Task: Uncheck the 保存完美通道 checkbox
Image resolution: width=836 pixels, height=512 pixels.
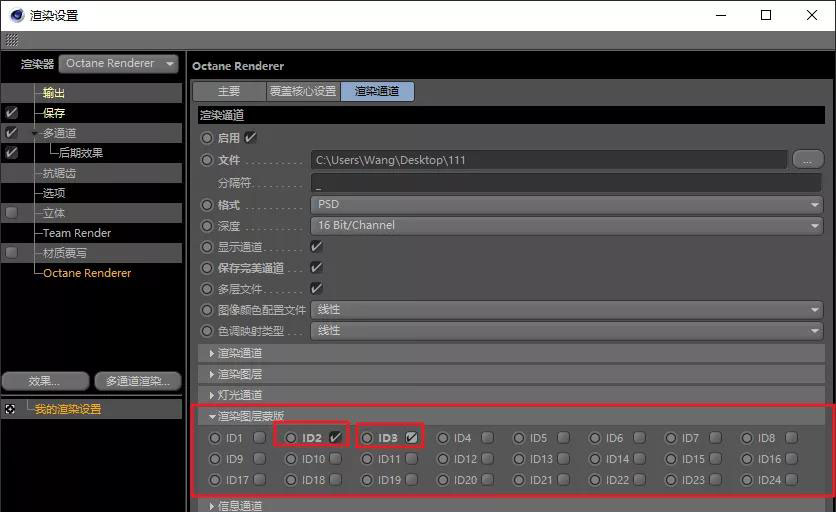Action: pos(317,267)
